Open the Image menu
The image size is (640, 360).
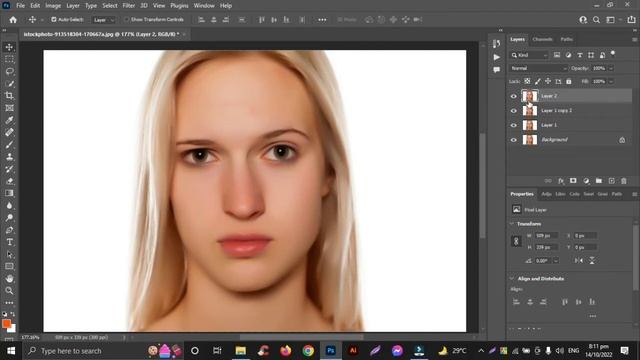pos(53,6)
